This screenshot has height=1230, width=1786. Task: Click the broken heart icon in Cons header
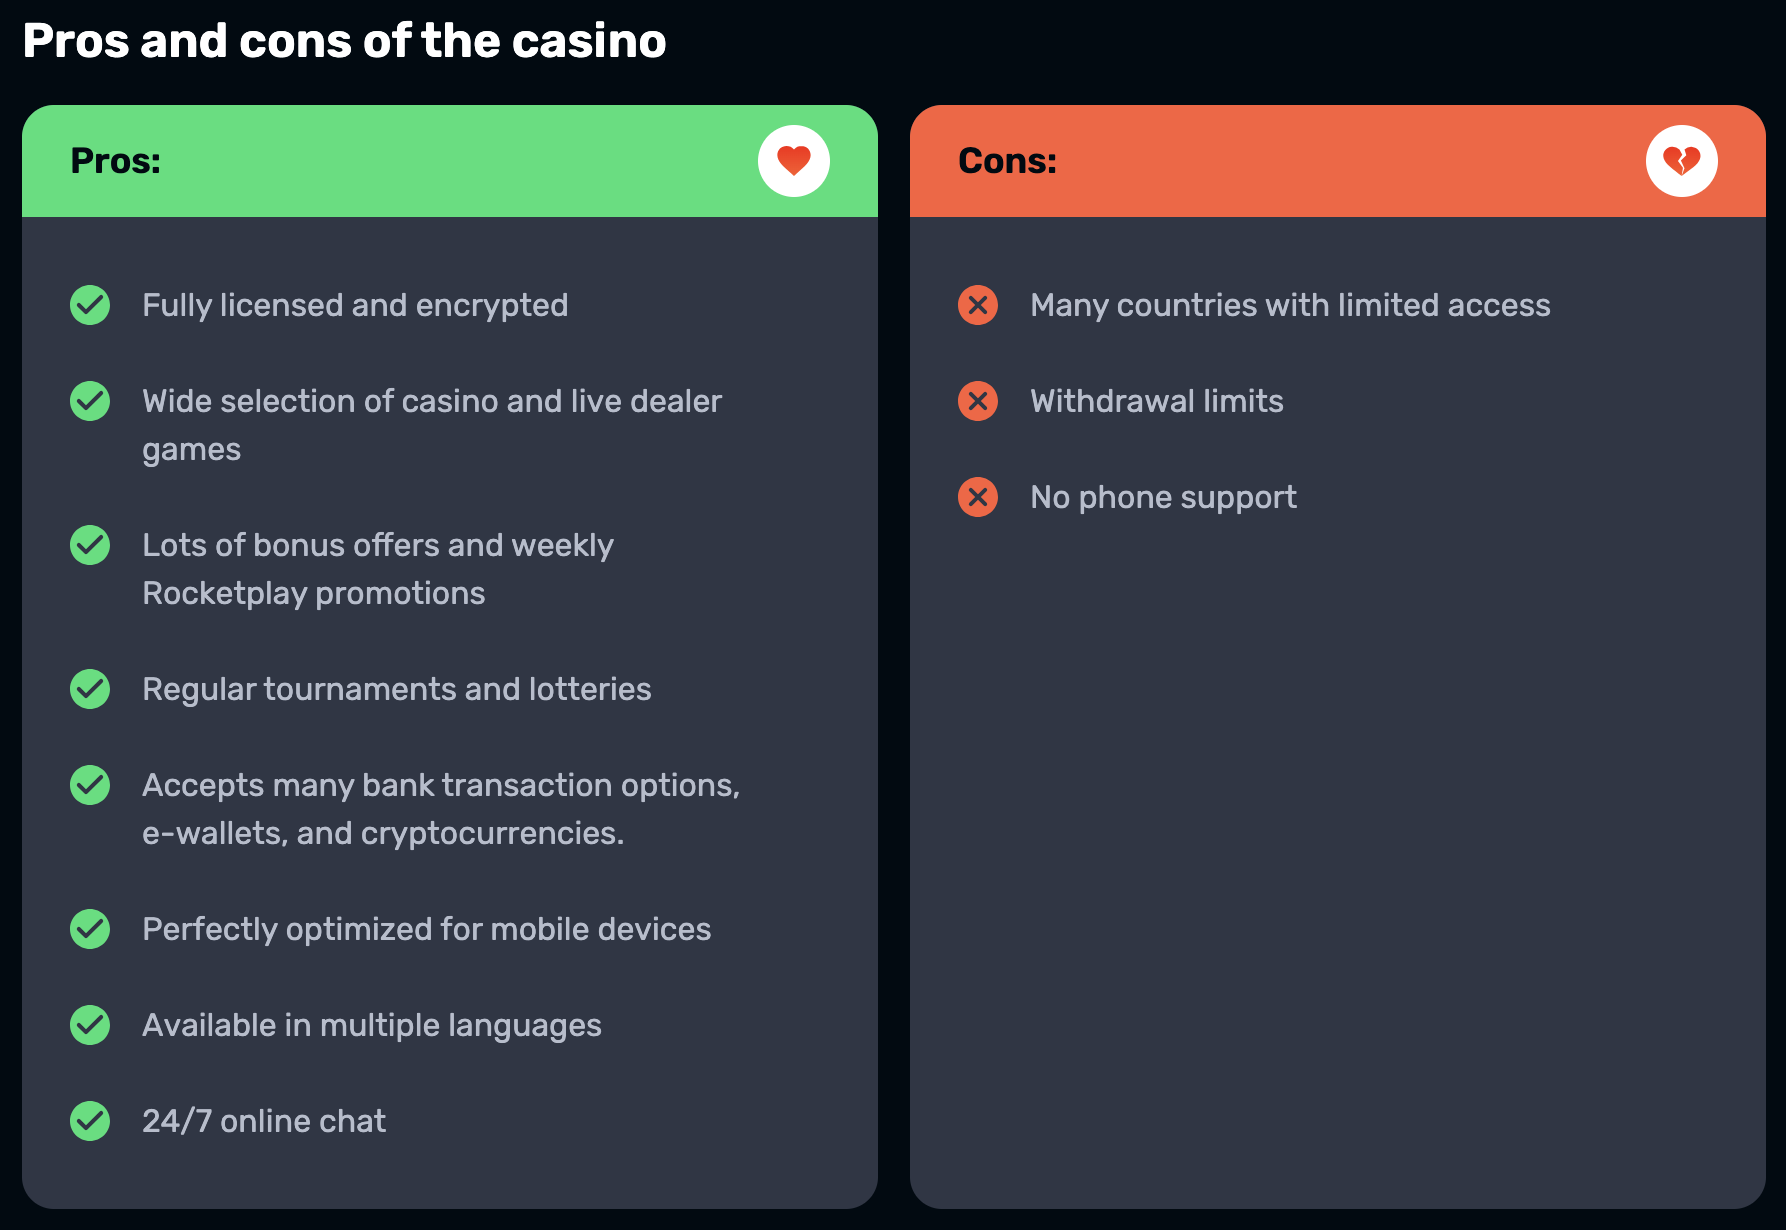coord(1682,161)
